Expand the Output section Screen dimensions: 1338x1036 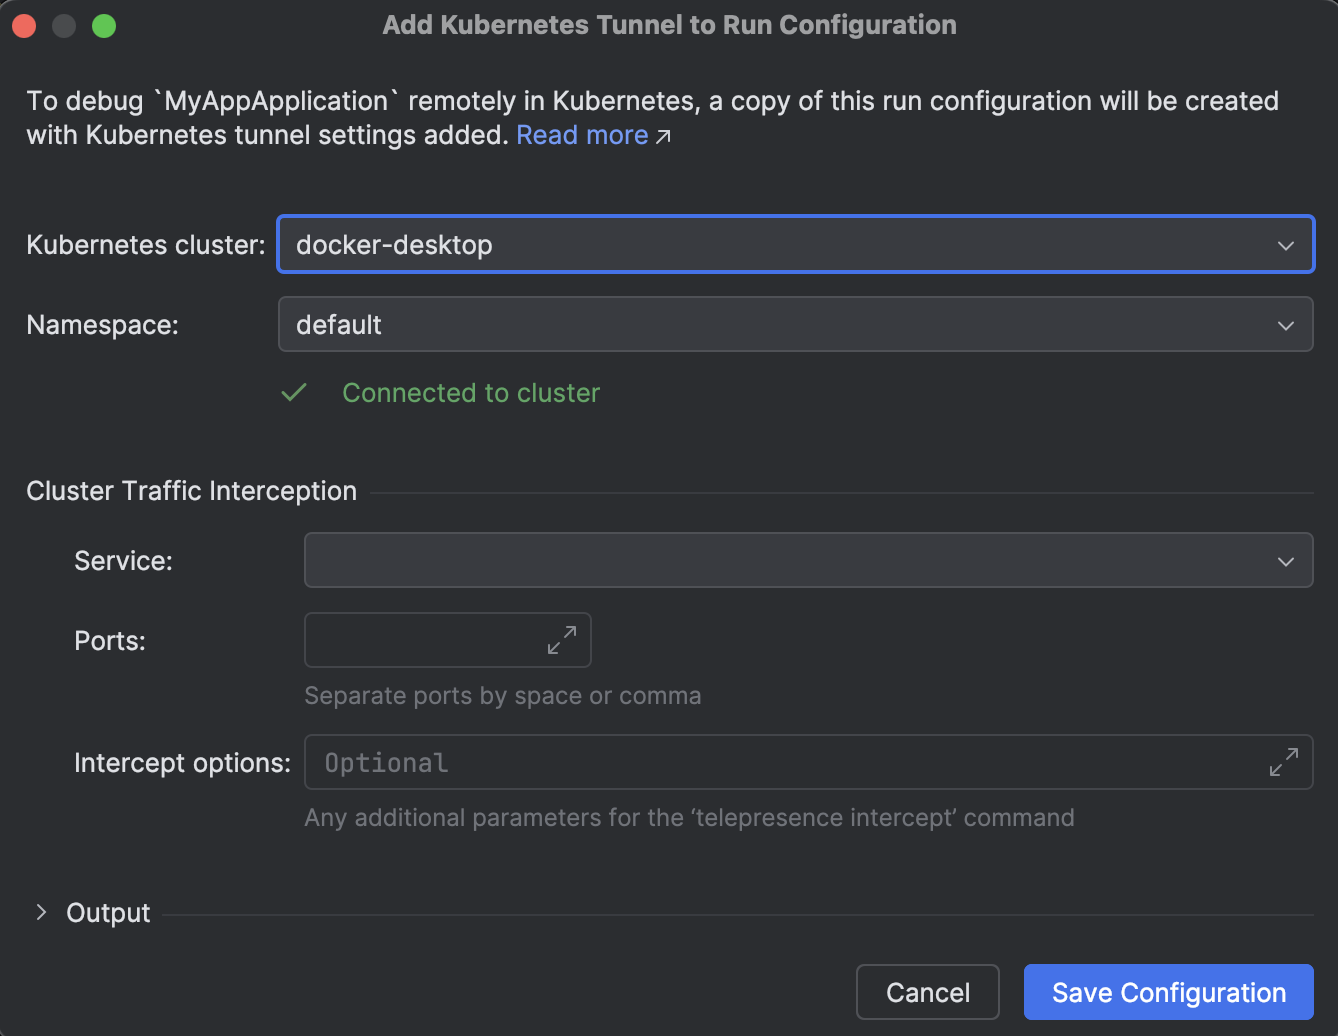pos(107,912)
